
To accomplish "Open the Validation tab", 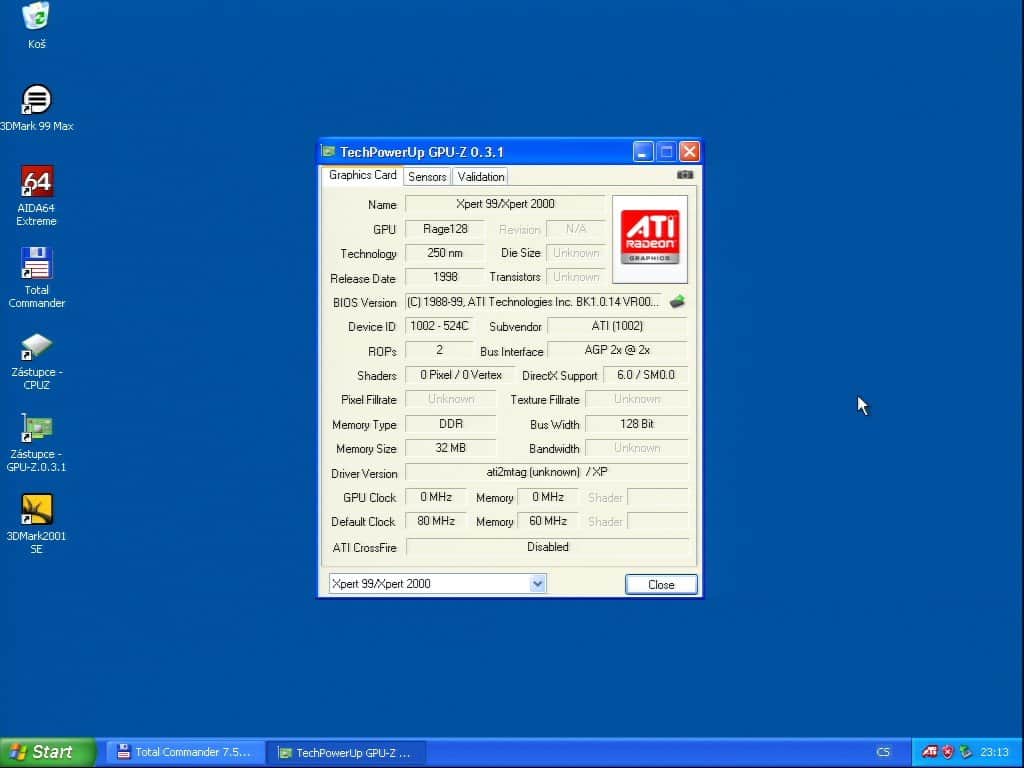I will point(481,176).
